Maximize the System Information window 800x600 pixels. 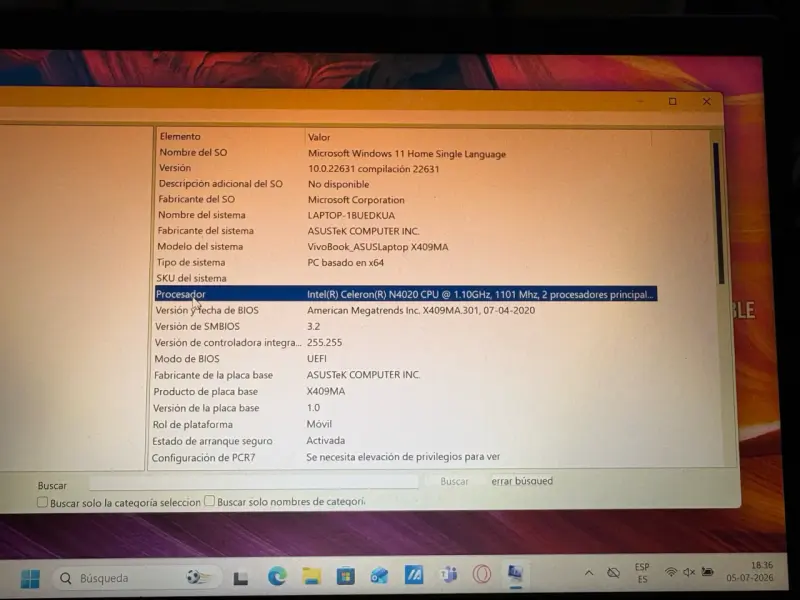coord(672,102)
